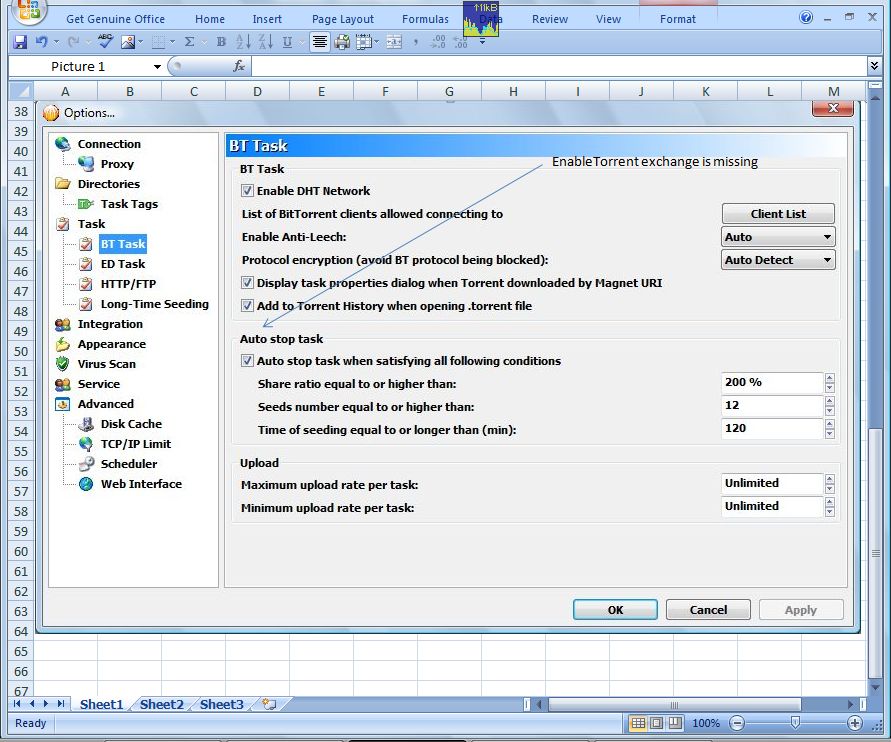Toggle Add to Torrent History checkbox
This screenshot has width=891, height=742.
point(248,306)
